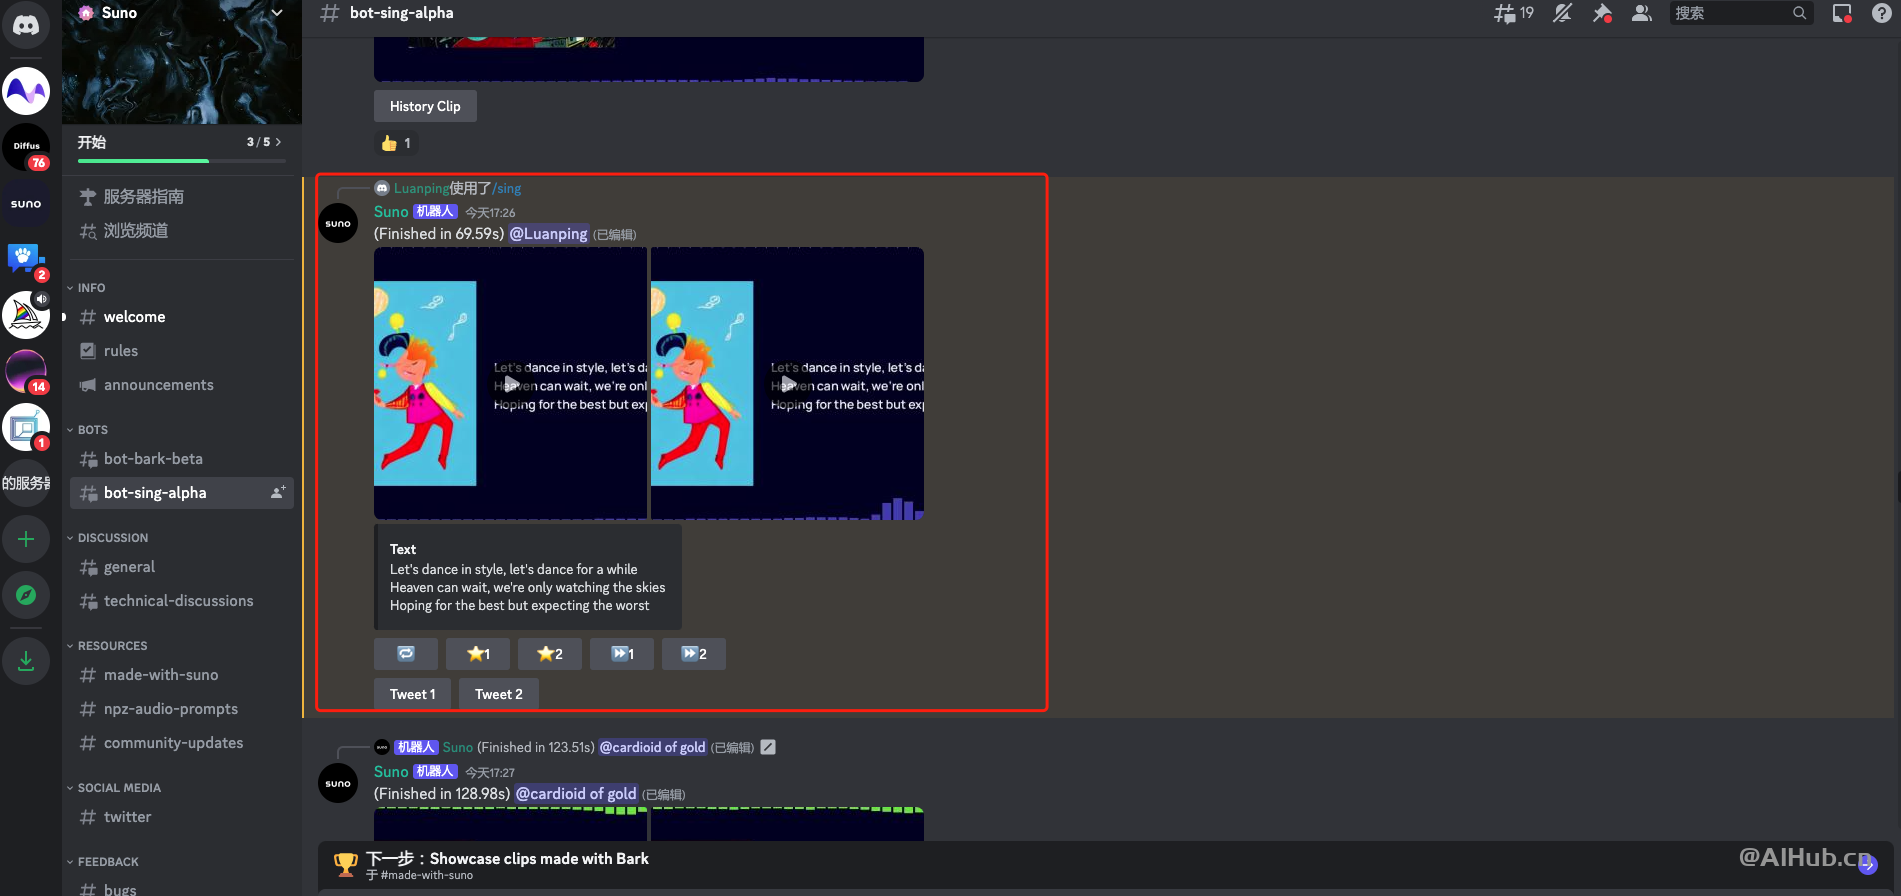Open the 浏览频道 browse channels item
Screen dimensions: 1901x896
pos(182,231)
